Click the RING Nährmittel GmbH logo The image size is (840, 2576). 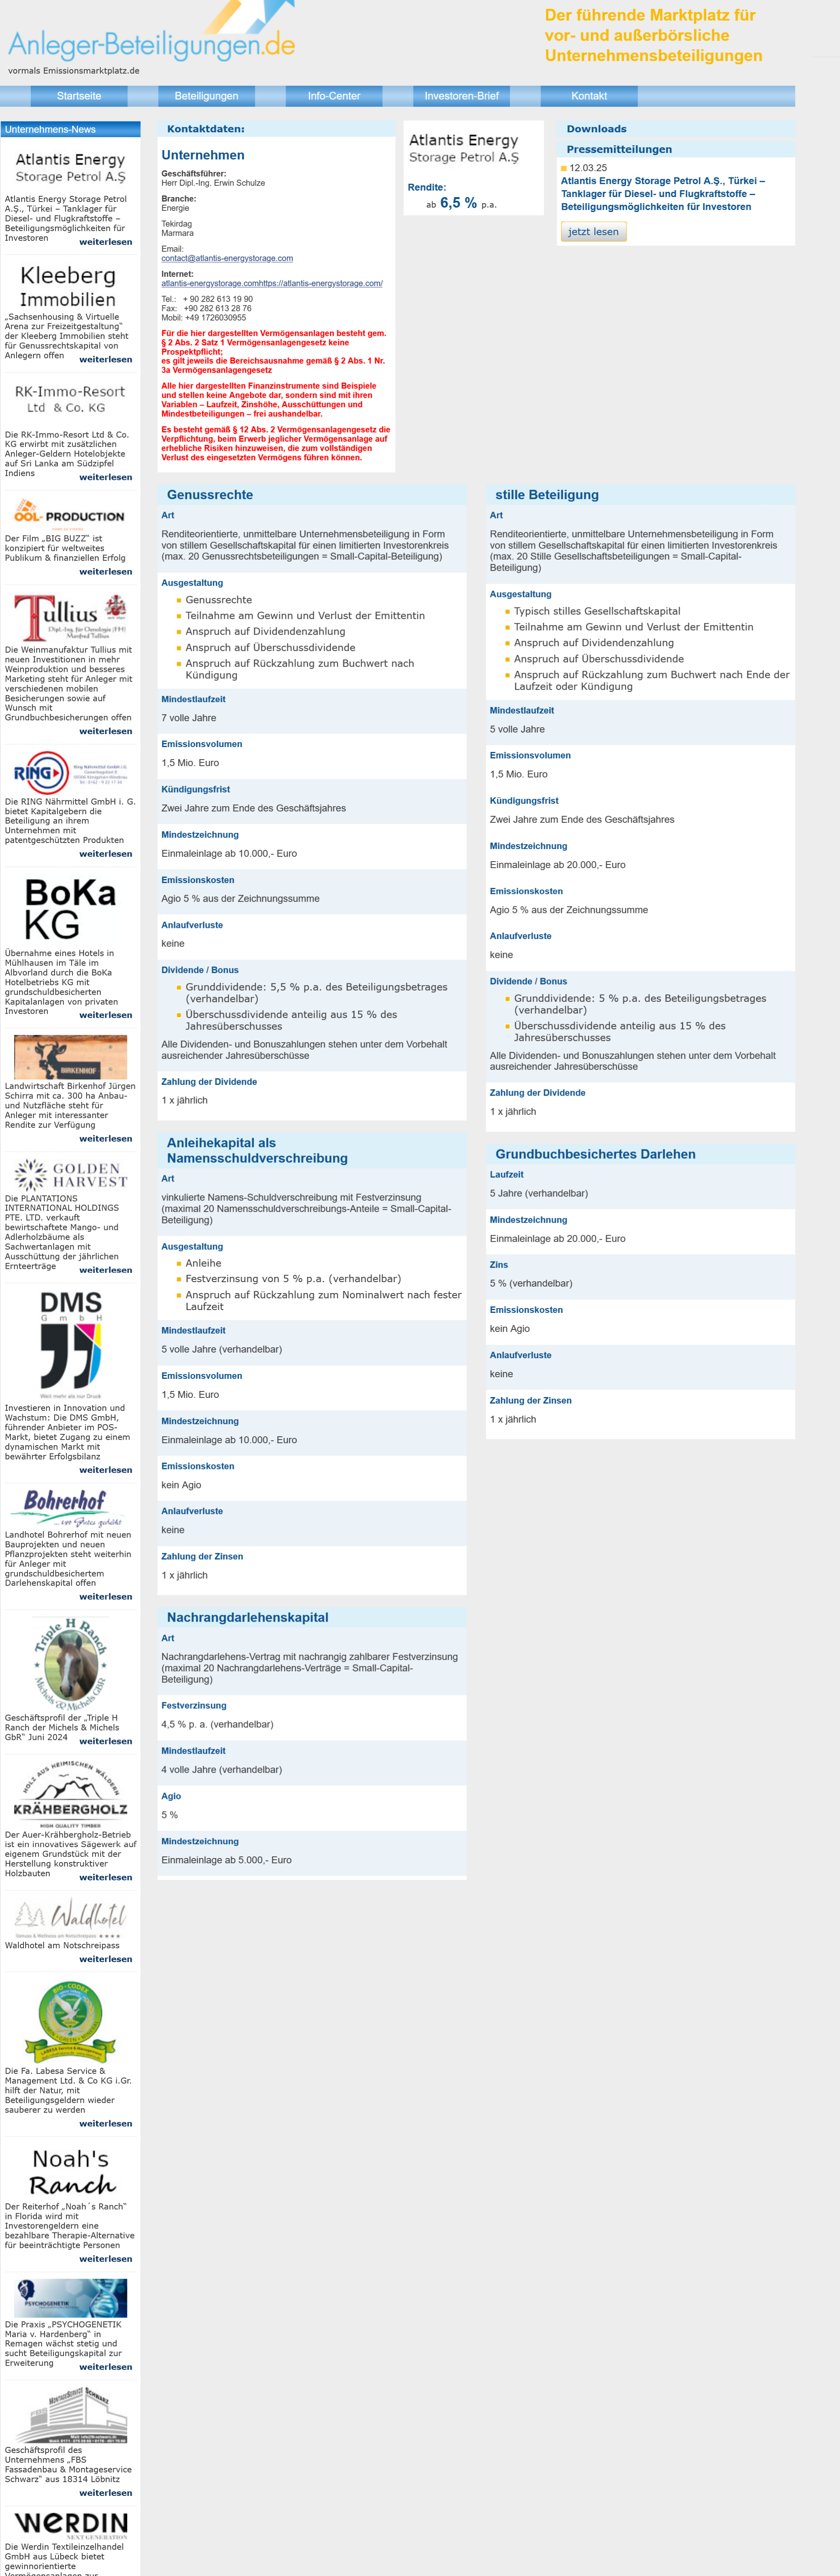point(70,772)
